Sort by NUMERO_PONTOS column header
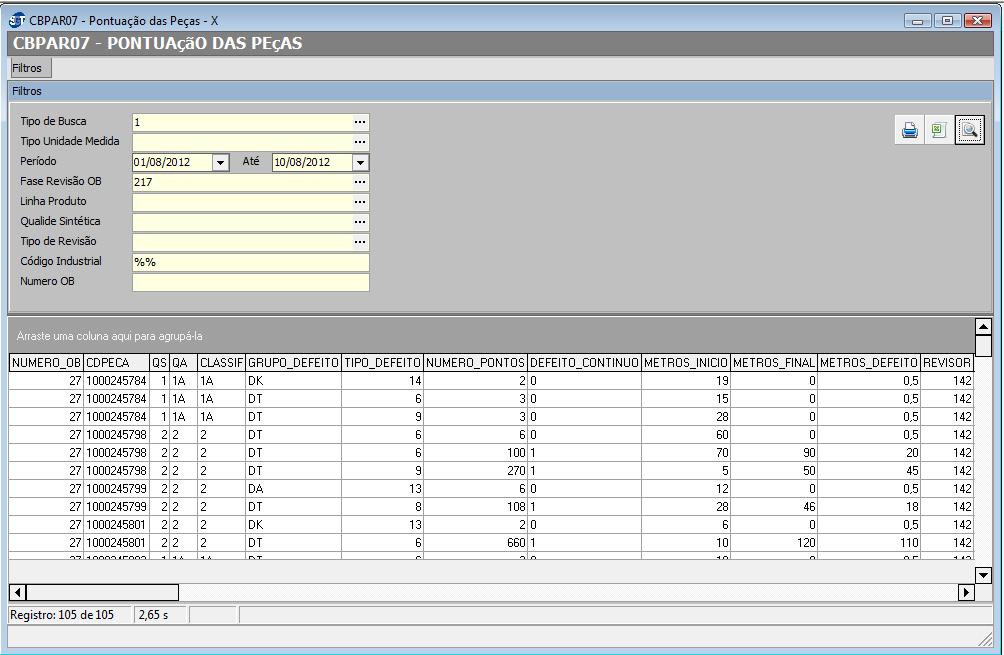 point(475,363)
